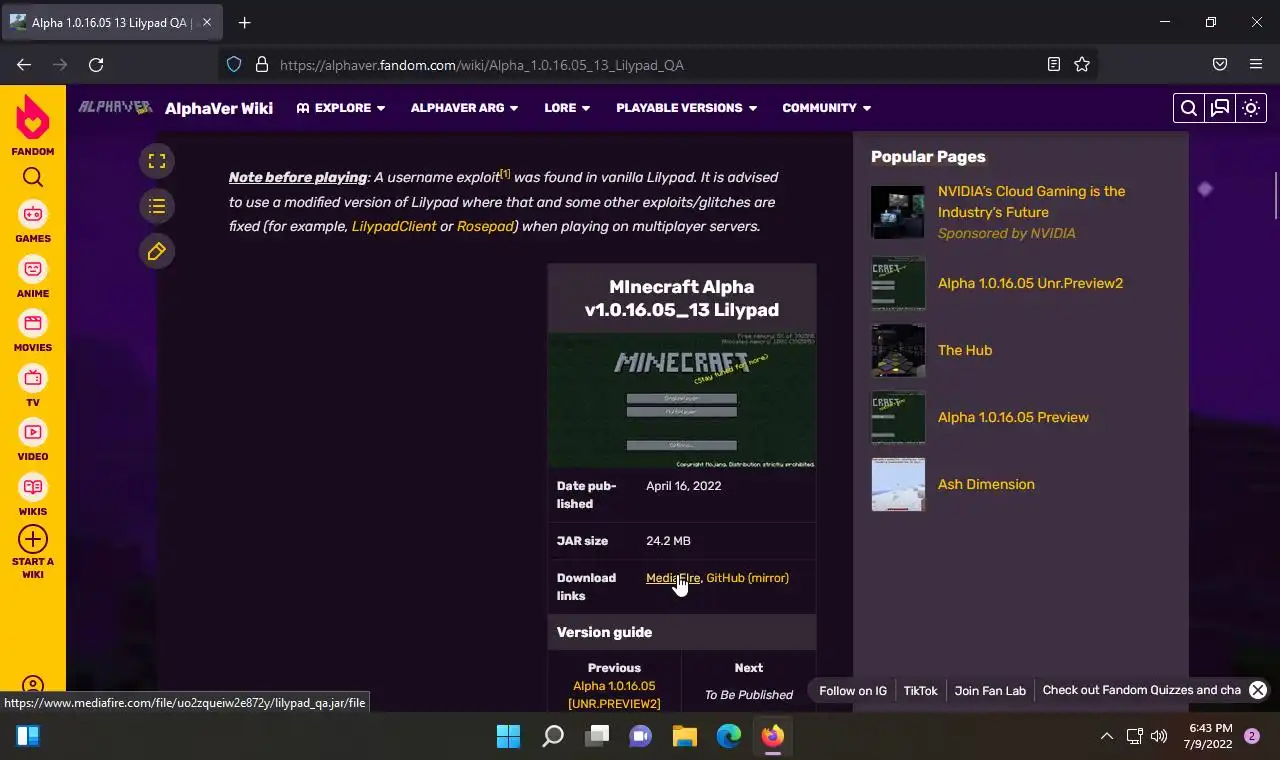This screenshot has height=760, width=1280.
Task: Click the footnote reference [1]
Action: click(505, 174)
